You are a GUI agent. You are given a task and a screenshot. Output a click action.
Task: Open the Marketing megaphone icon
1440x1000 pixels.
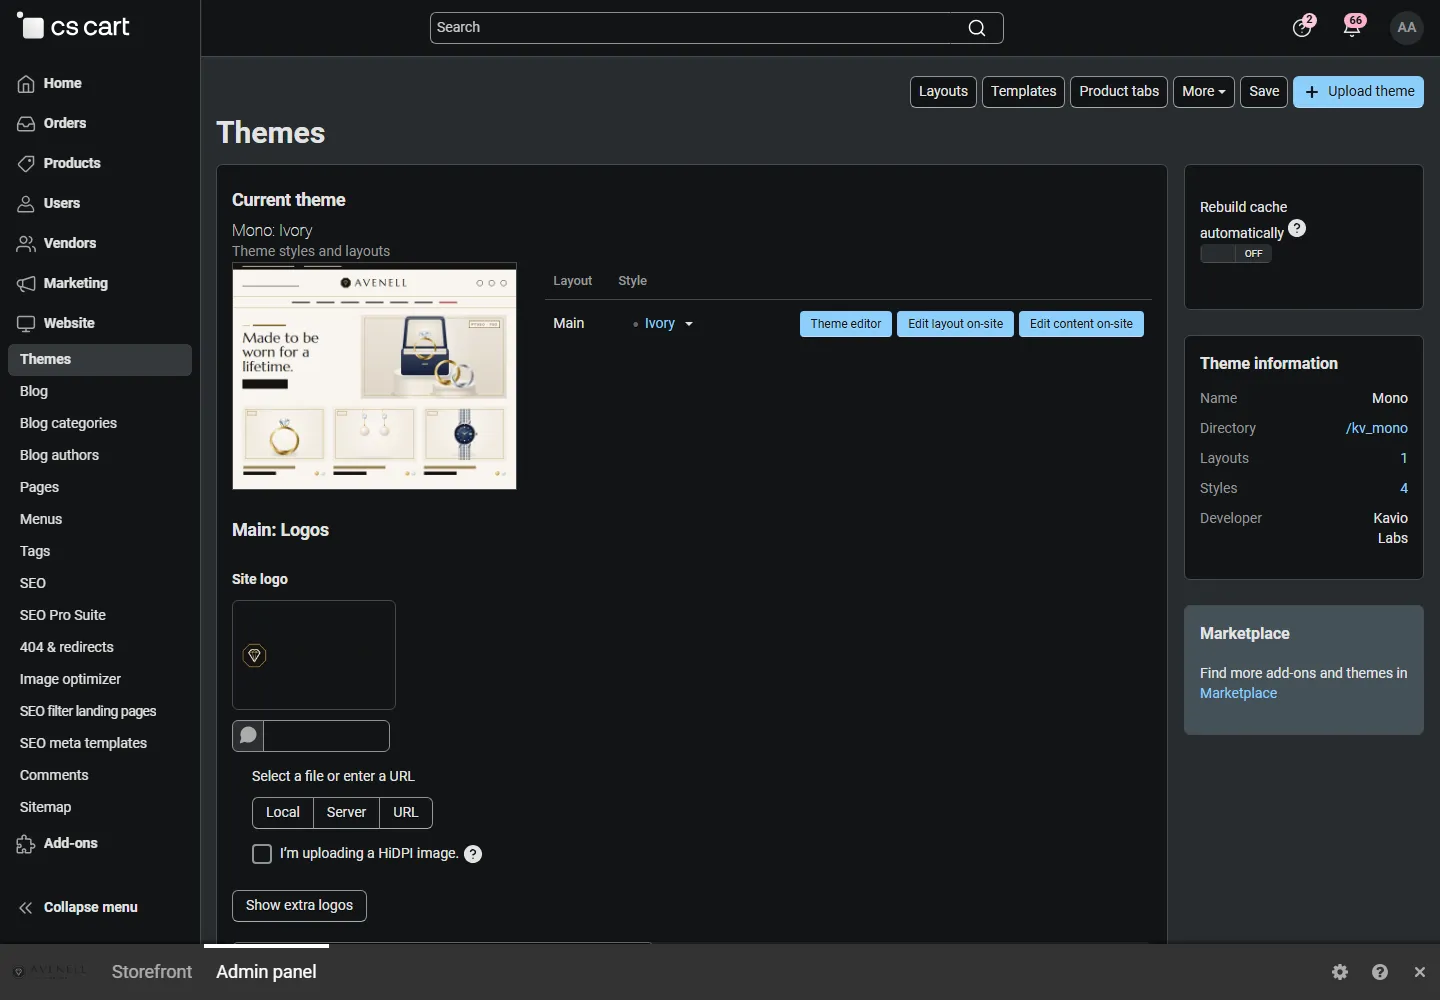(26, 284)
